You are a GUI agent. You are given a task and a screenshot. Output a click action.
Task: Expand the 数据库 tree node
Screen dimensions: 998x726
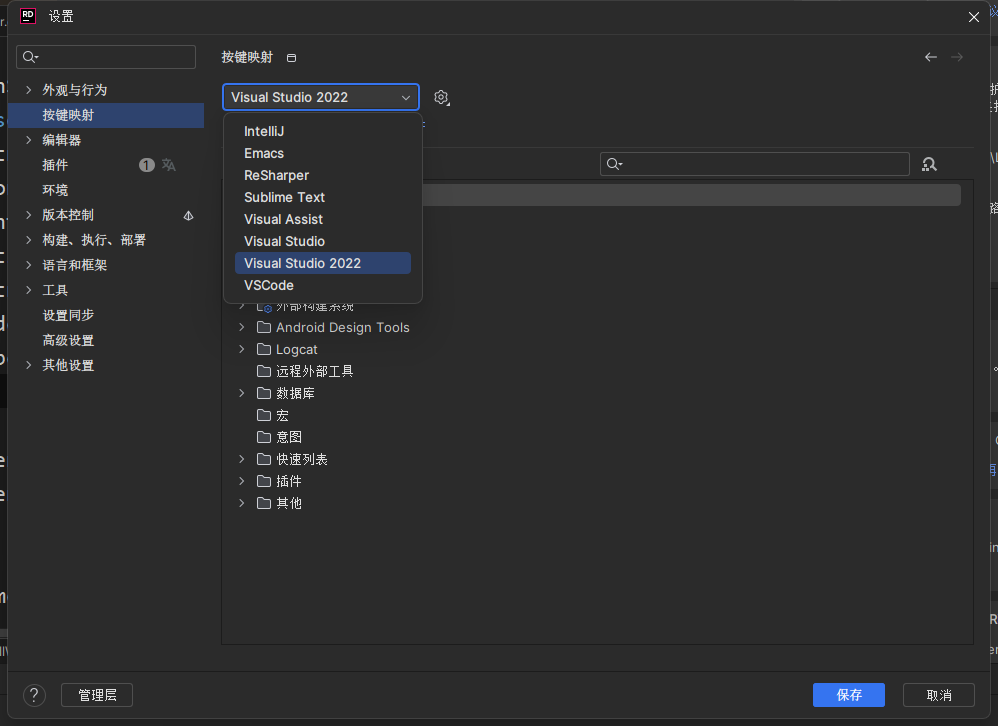240,392
